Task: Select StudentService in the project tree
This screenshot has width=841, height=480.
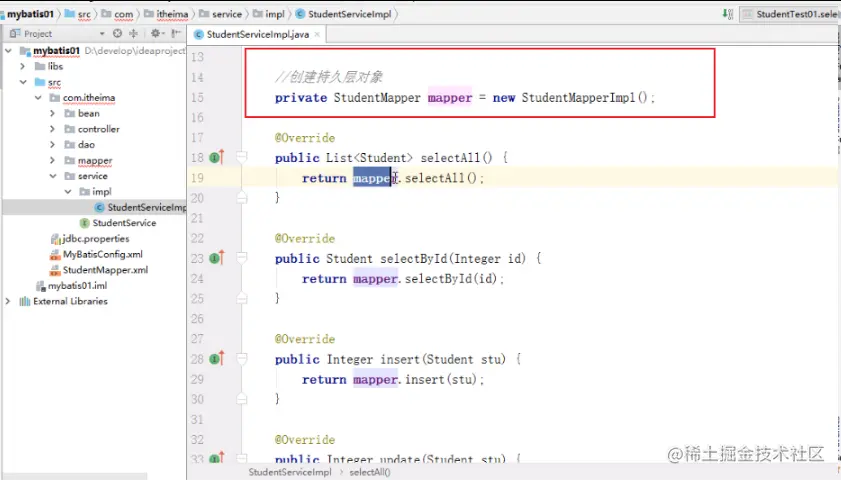Action: coord(124,223)
